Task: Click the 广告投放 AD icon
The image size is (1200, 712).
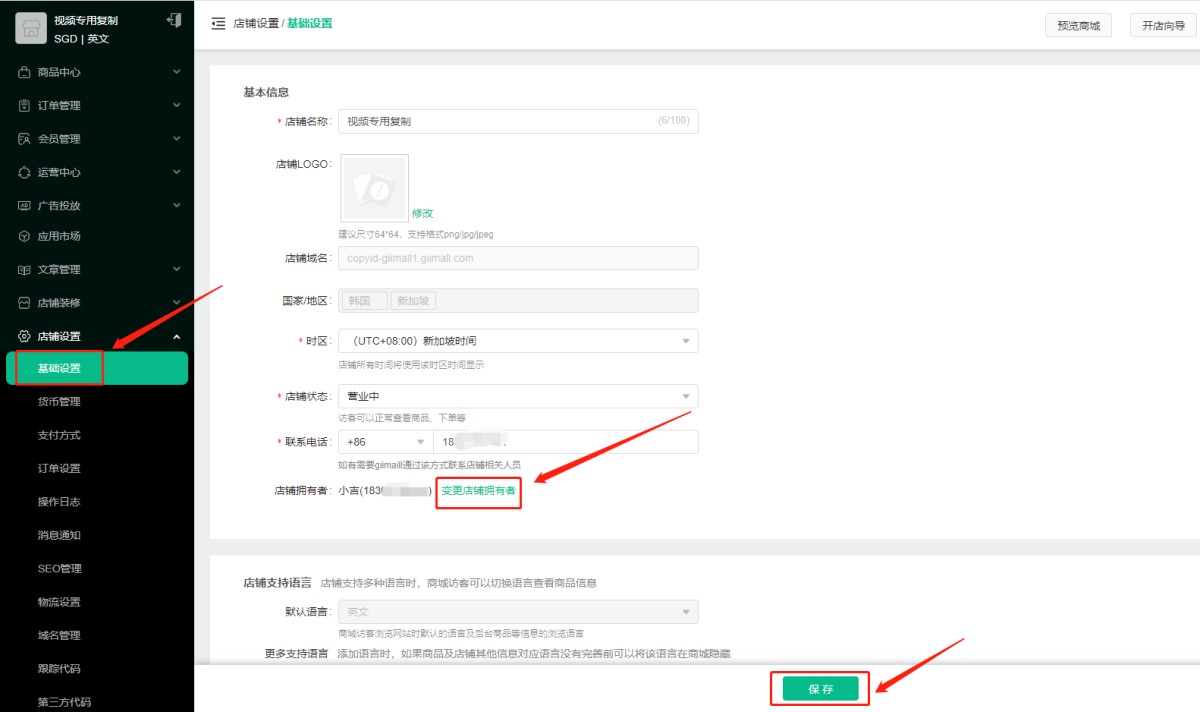Action: coord(25,206)
